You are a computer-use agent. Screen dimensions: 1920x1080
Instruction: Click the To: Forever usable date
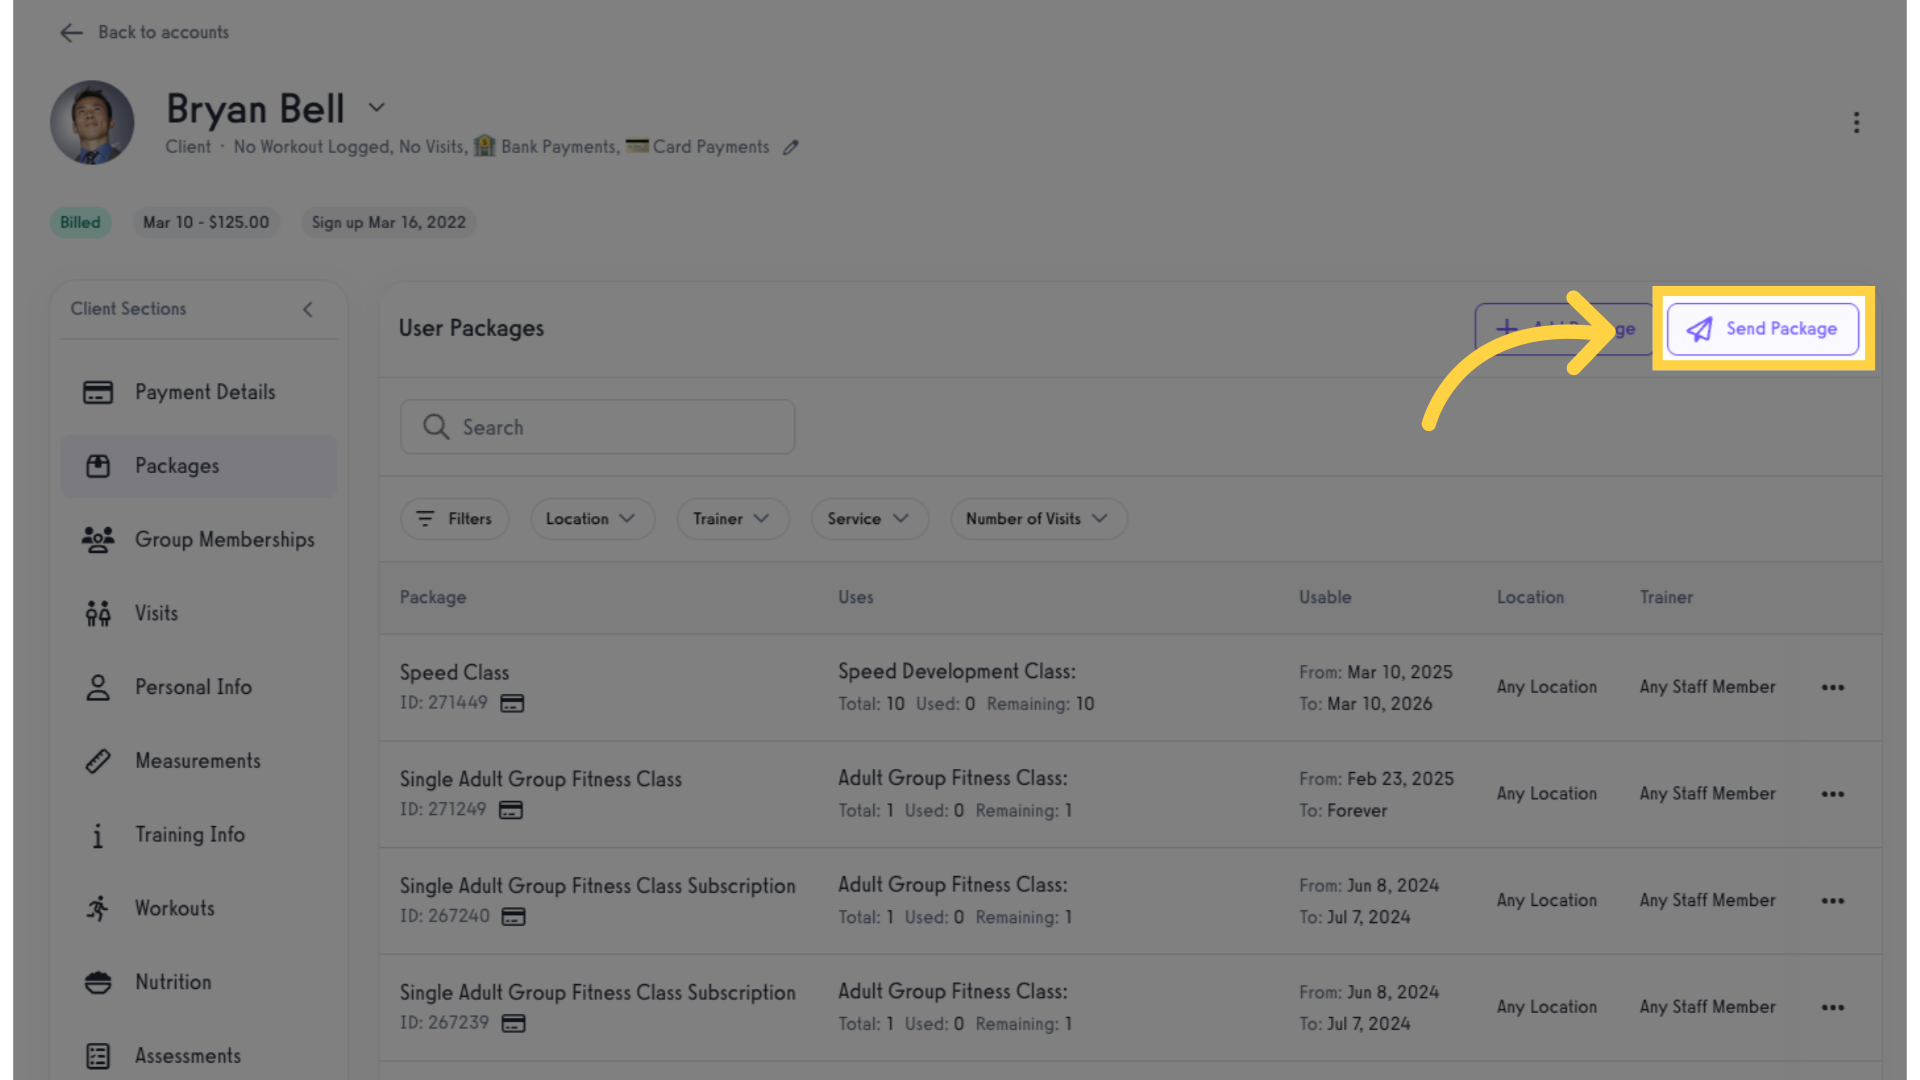1343,811
